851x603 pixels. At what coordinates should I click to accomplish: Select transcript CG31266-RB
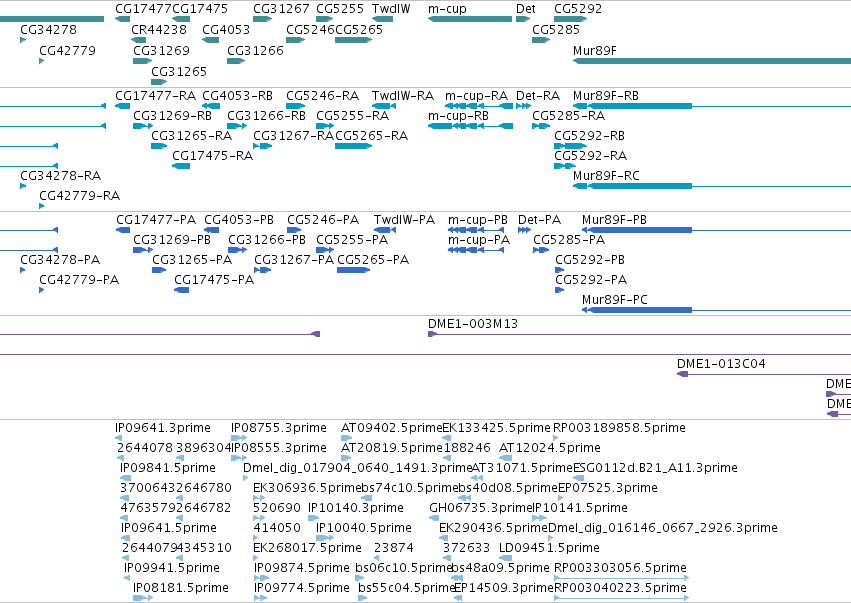[266, 116]
